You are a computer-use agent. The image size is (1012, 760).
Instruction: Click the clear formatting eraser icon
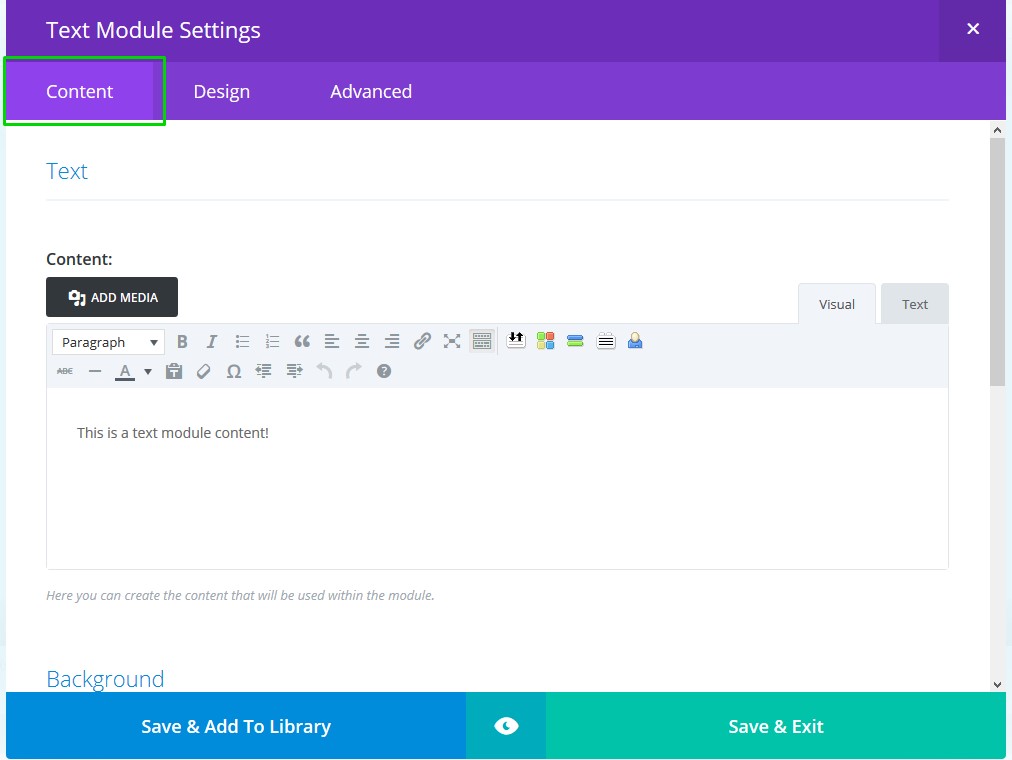click(x=204, y=371)
